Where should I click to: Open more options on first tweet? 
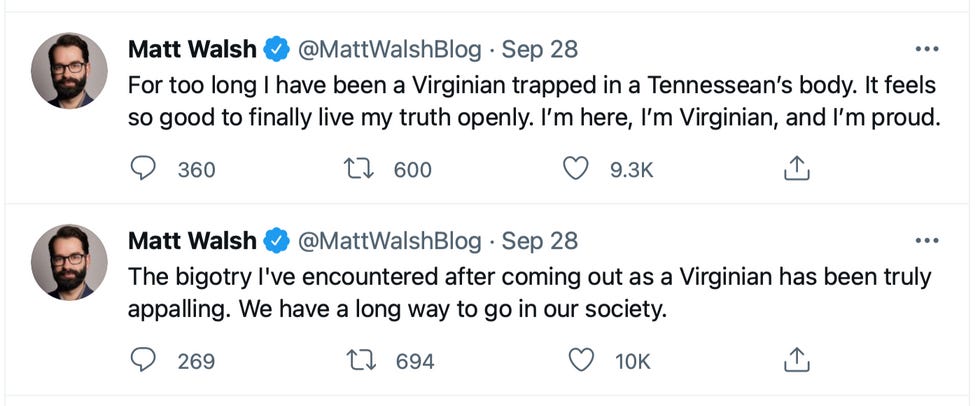[x=927, y=49]
